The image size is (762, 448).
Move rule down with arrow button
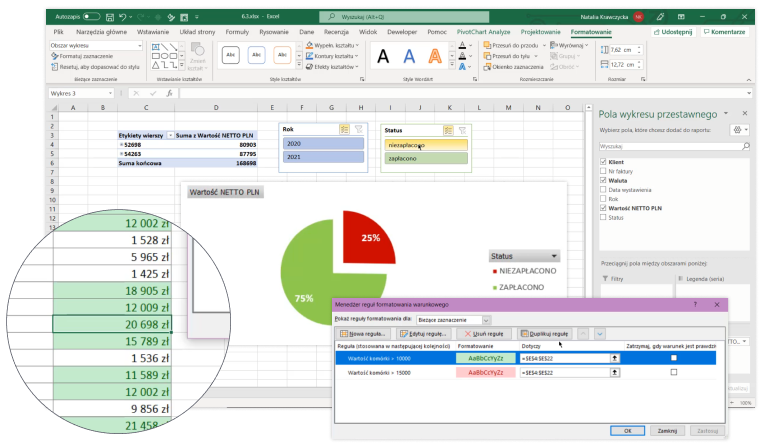coord(599,332)
